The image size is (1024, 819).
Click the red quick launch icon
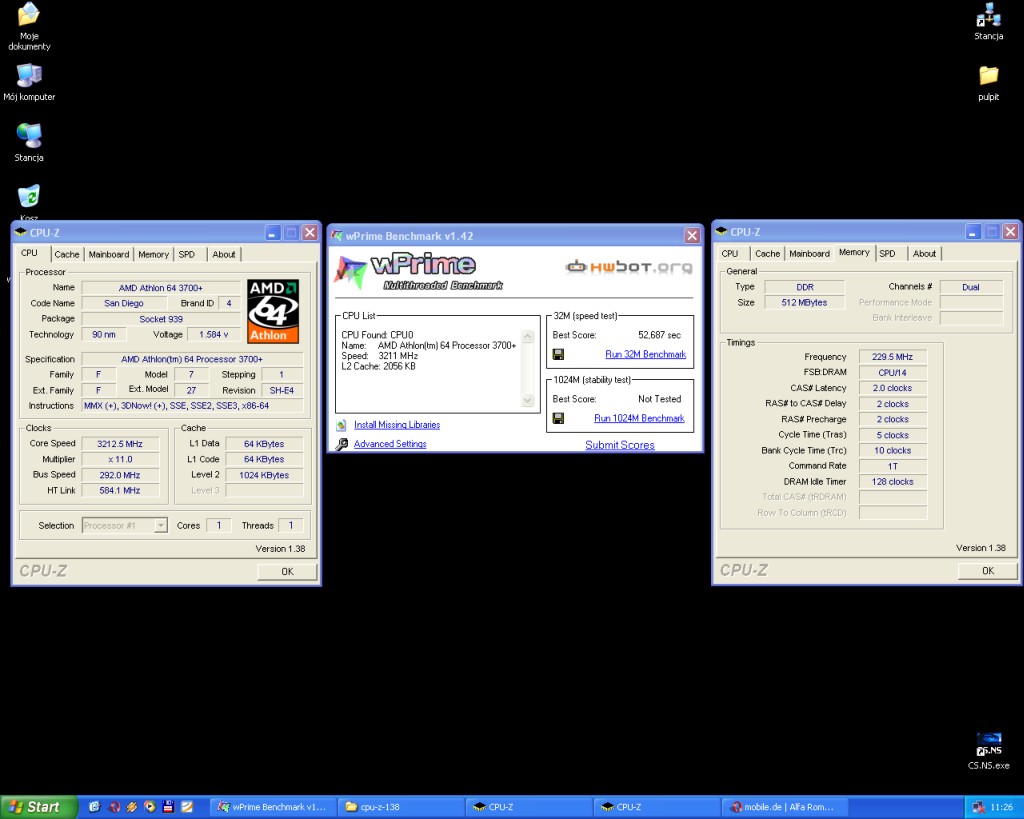(113, 807)
